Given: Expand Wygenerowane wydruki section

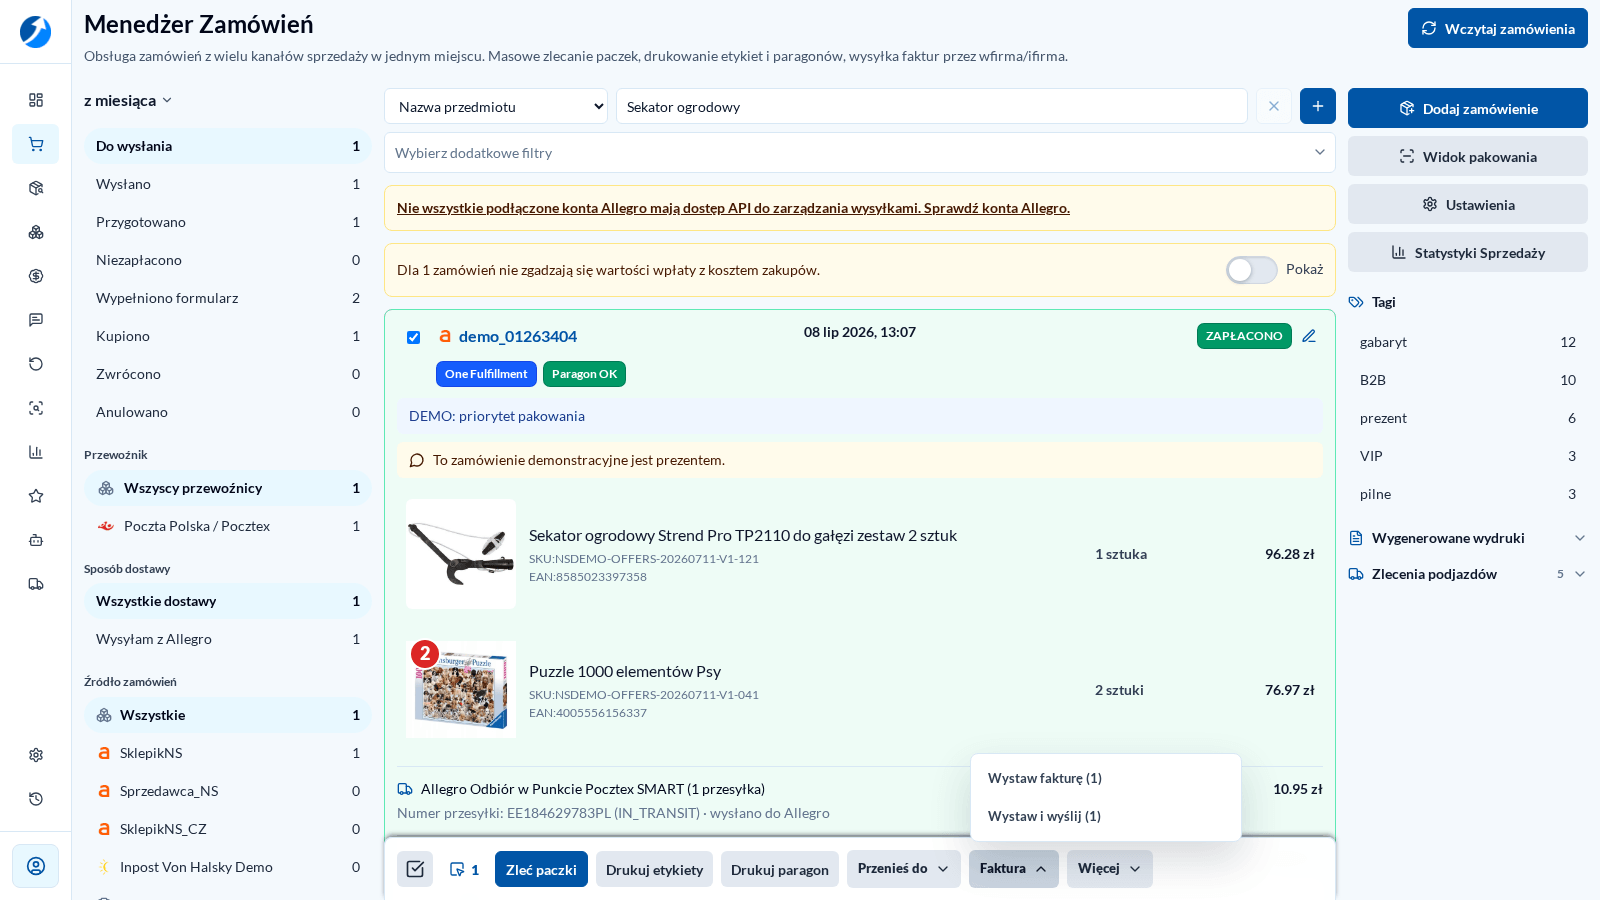Looking at the screenshot, I should [1468, 538].
